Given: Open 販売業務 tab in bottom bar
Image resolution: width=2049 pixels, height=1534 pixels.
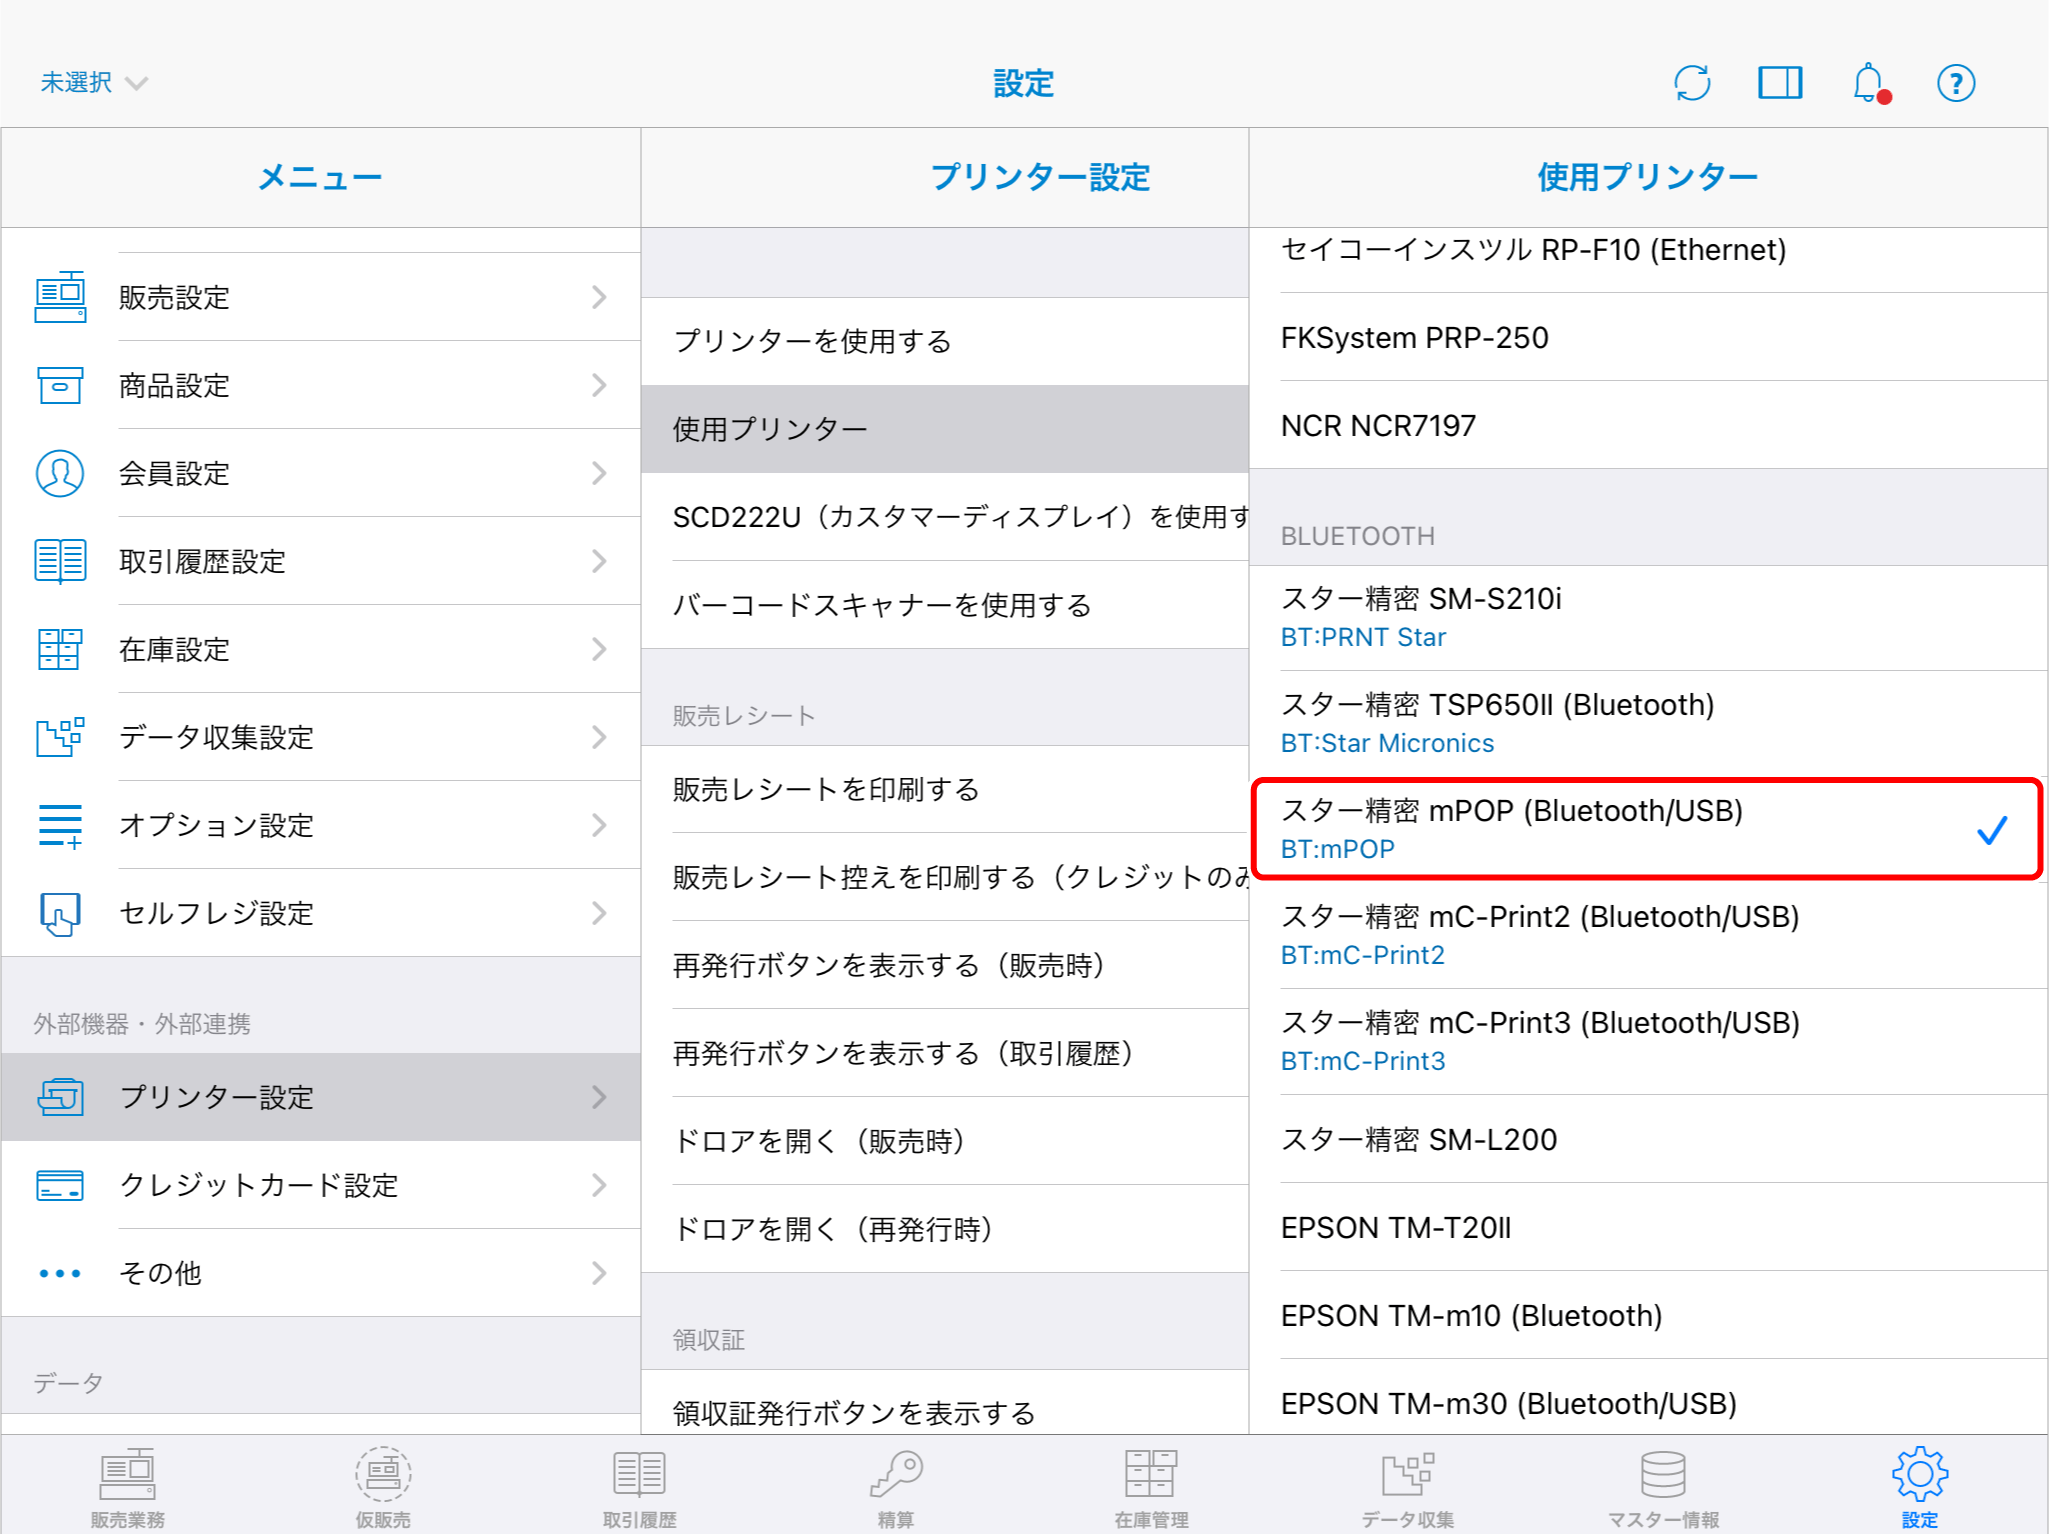Looking at the screenshot, I should click(x=127, y=1487).
